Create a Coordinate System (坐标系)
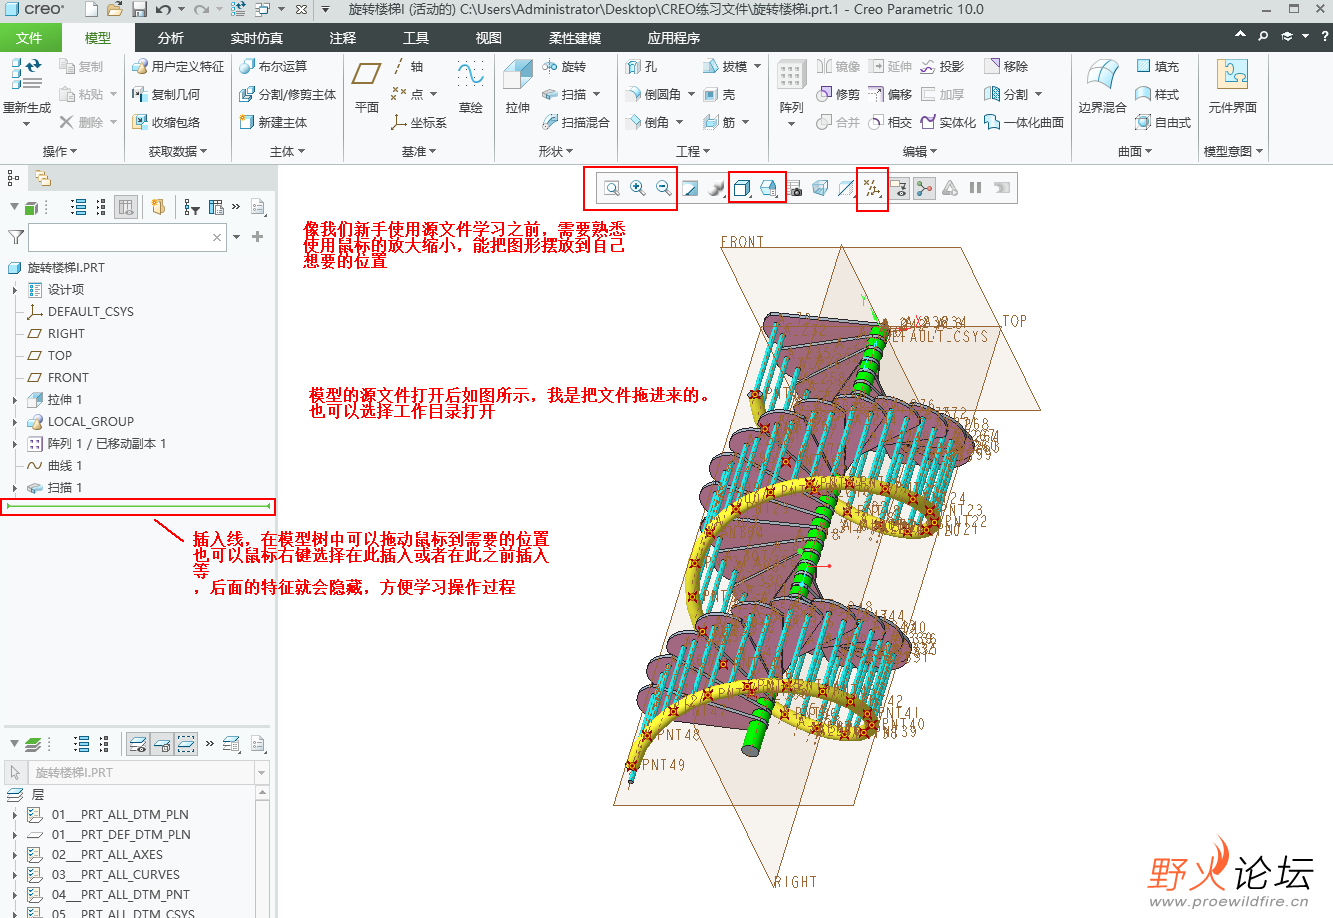Screen dimensions: 1333x918 (x=419, y=122)
